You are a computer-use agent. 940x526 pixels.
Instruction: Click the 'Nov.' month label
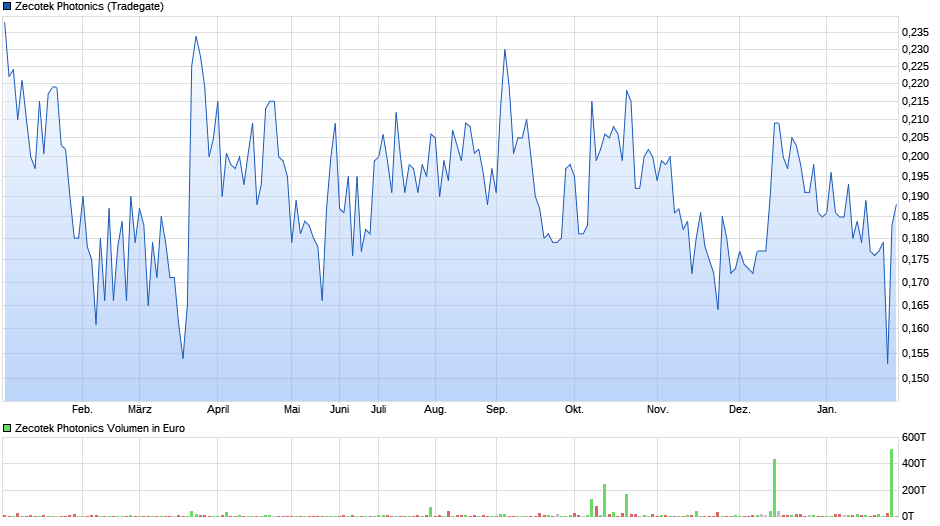(658, 410)
